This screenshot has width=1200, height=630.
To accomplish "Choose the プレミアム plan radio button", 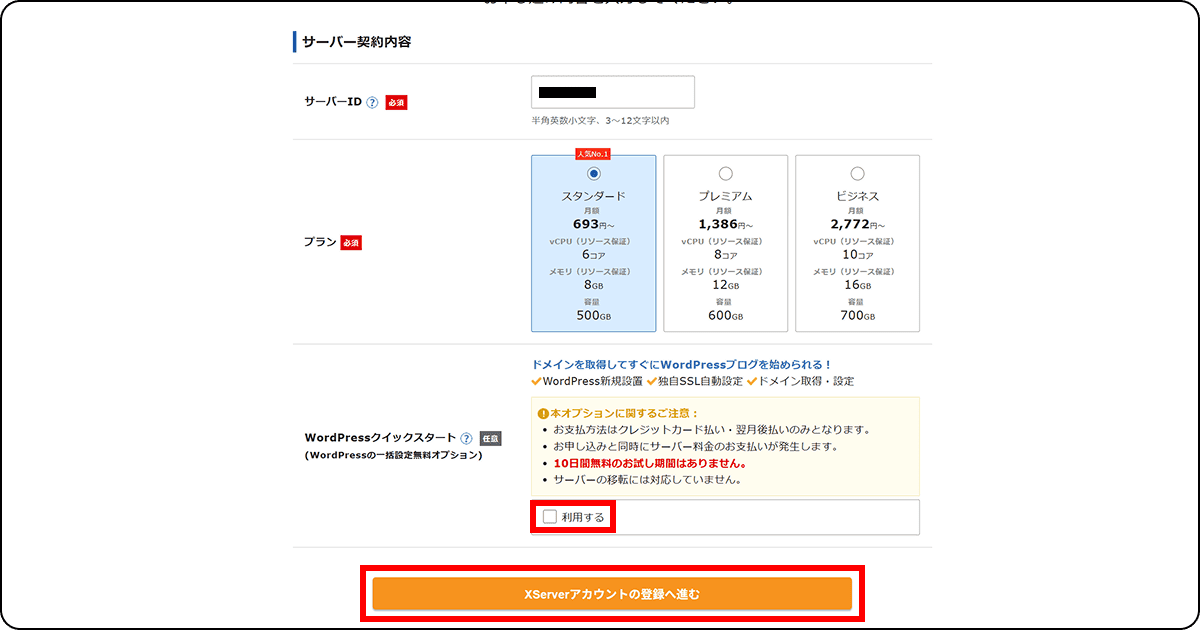I will (x=726, y=173).
